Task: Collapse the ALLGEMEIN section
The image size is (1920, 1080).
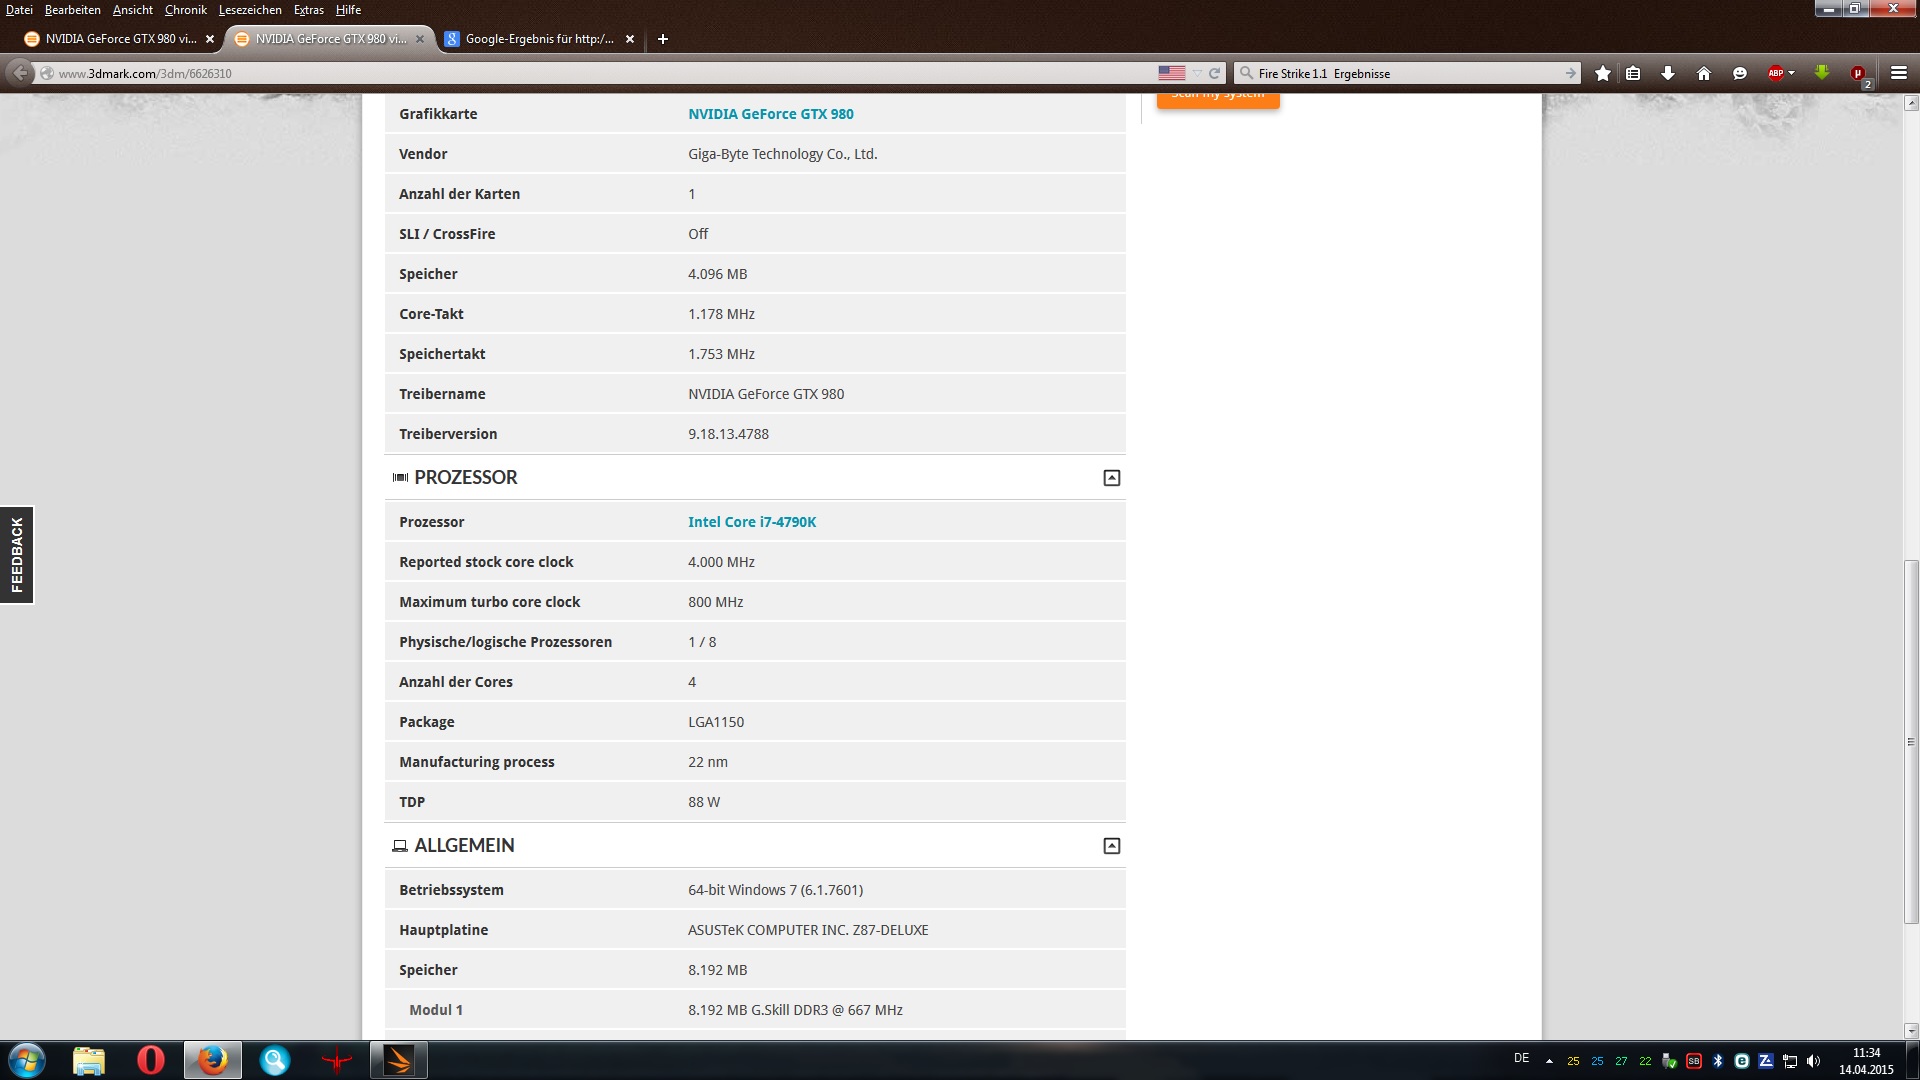Action: [1111, 846]
